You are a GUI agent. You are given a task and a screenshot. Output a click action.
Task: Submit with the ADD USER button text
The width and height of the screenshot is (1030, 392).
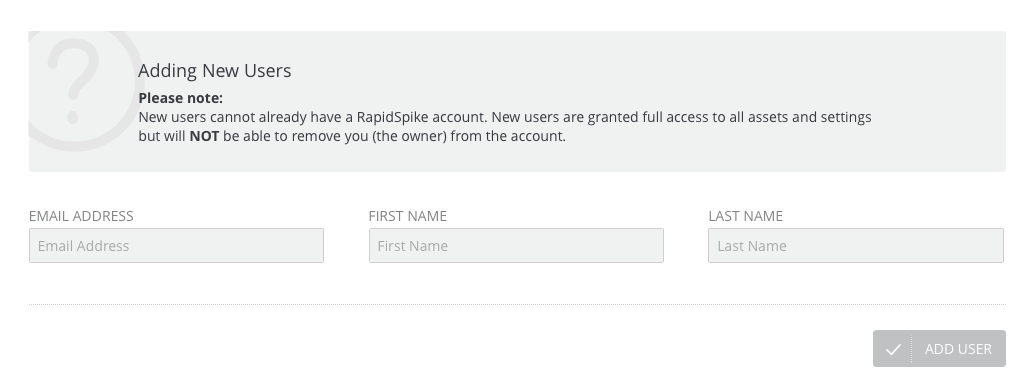(958, 349)
